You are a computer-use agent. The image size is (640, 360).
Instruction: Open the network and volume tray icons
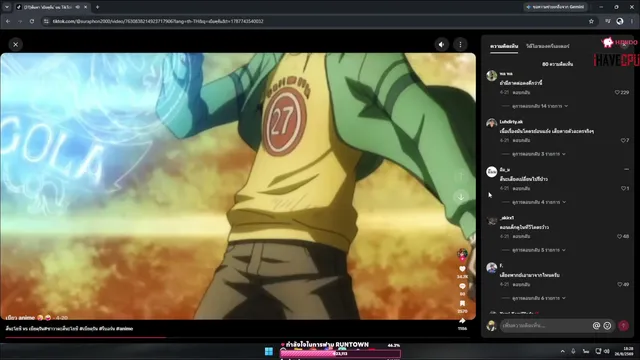602,351
